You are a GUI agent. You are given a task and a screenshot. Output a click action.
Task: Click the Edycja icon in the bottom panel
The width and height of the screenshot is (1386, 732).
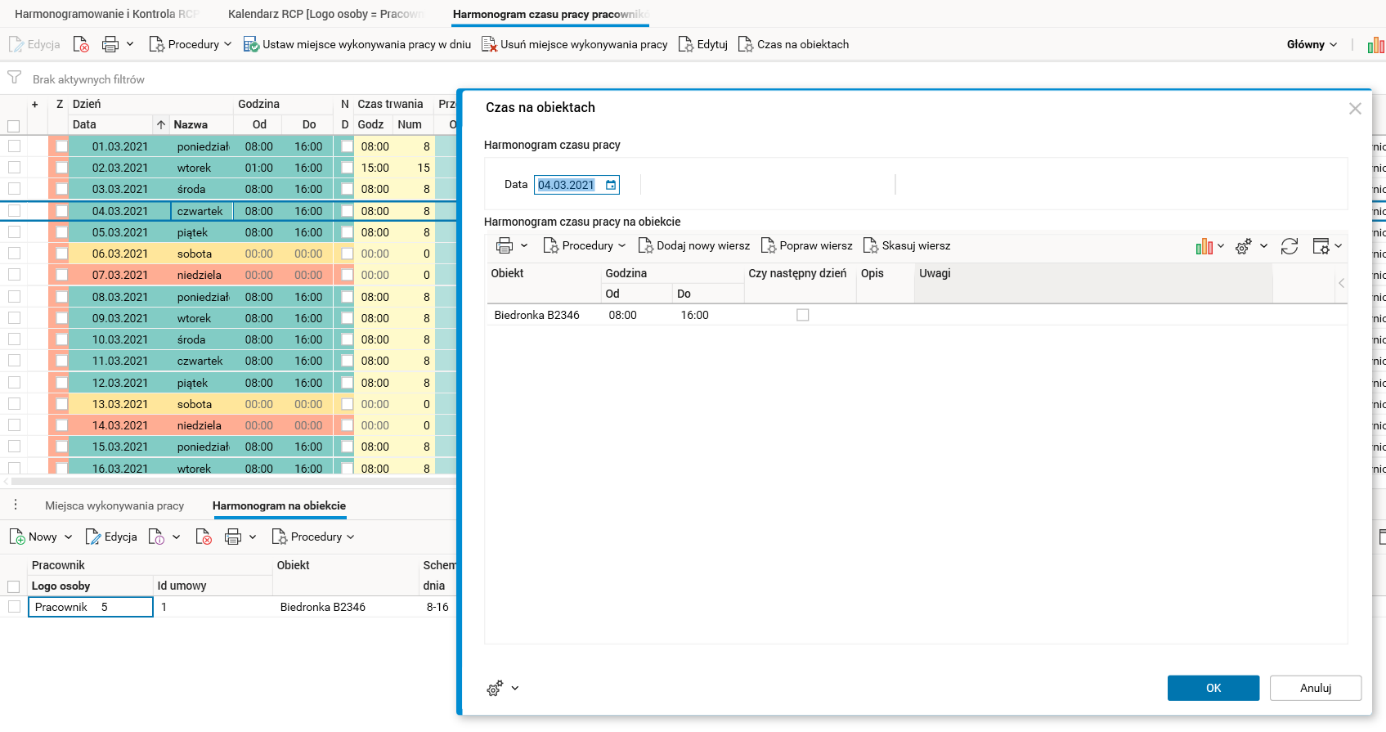click(93, 537)
